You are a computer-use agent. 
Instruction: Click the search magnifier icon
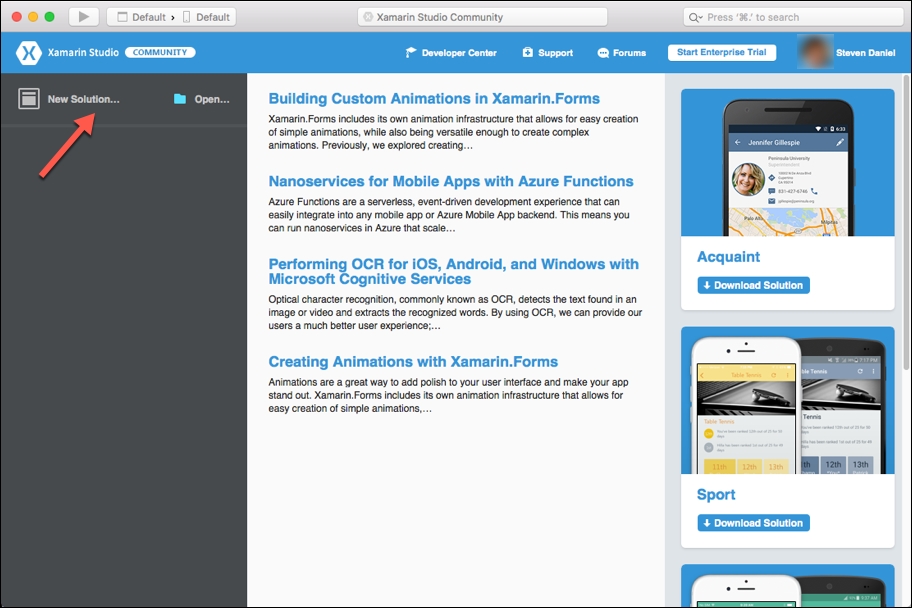(x=696, y=17)
